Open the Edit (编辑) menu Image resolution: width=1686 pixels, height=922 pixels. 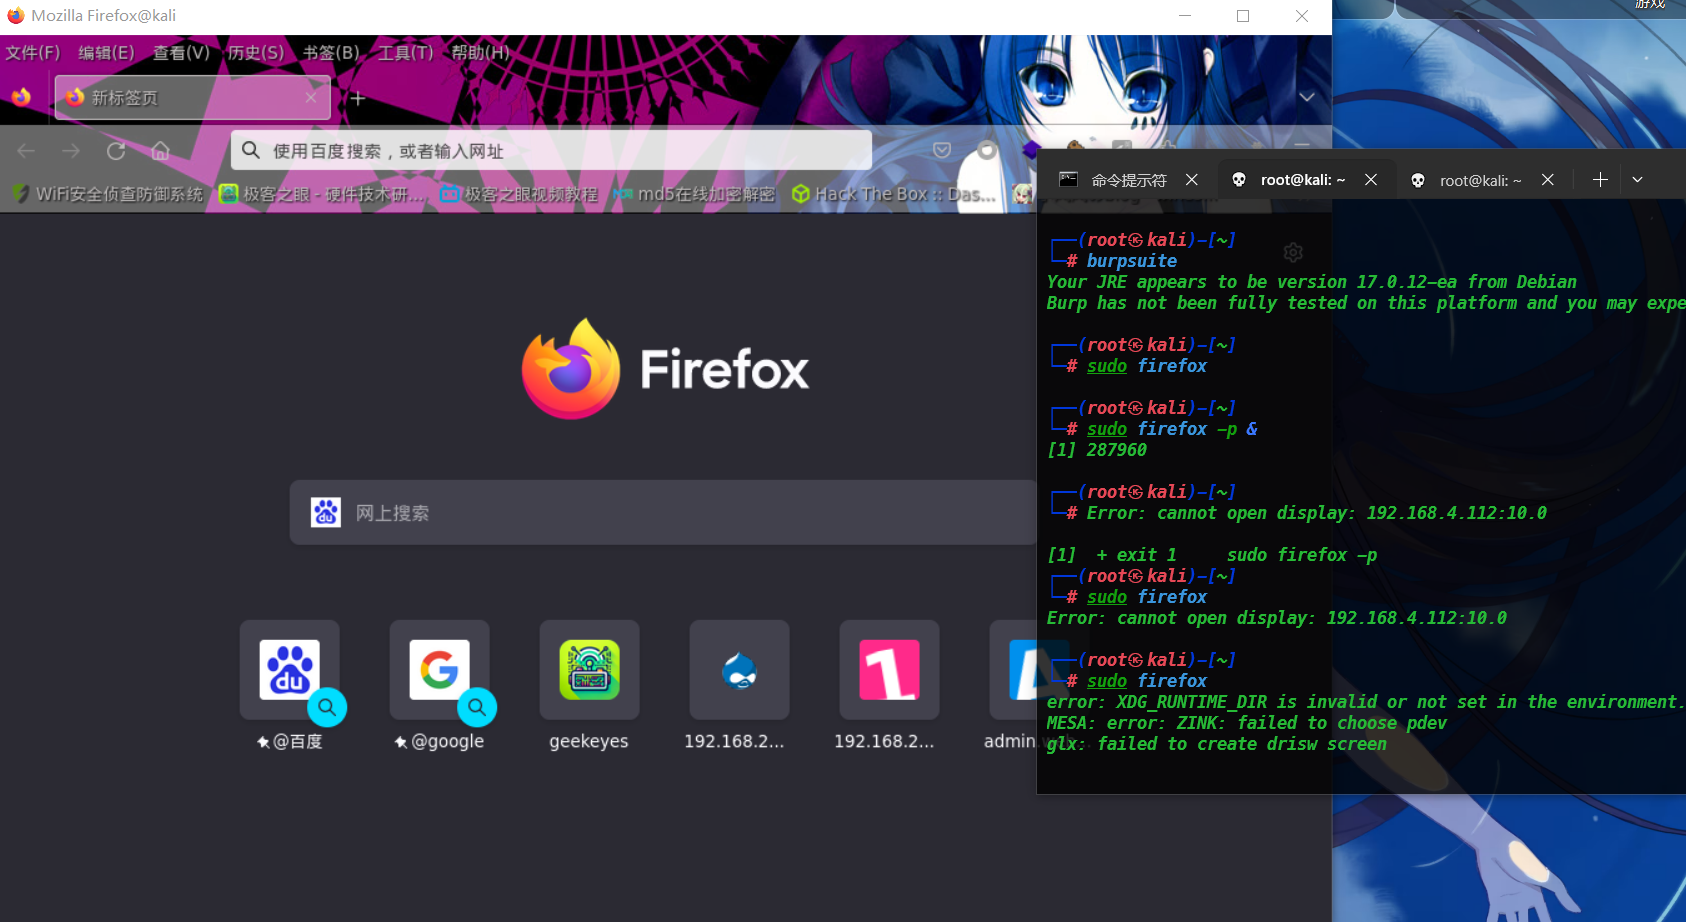106,52
